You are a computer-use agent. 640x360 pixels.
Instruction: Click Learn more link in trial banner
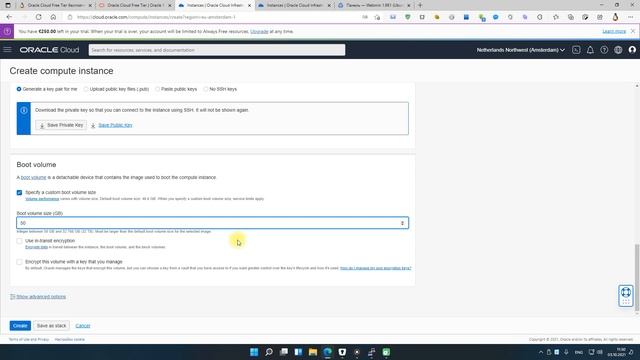pos(614,31)
